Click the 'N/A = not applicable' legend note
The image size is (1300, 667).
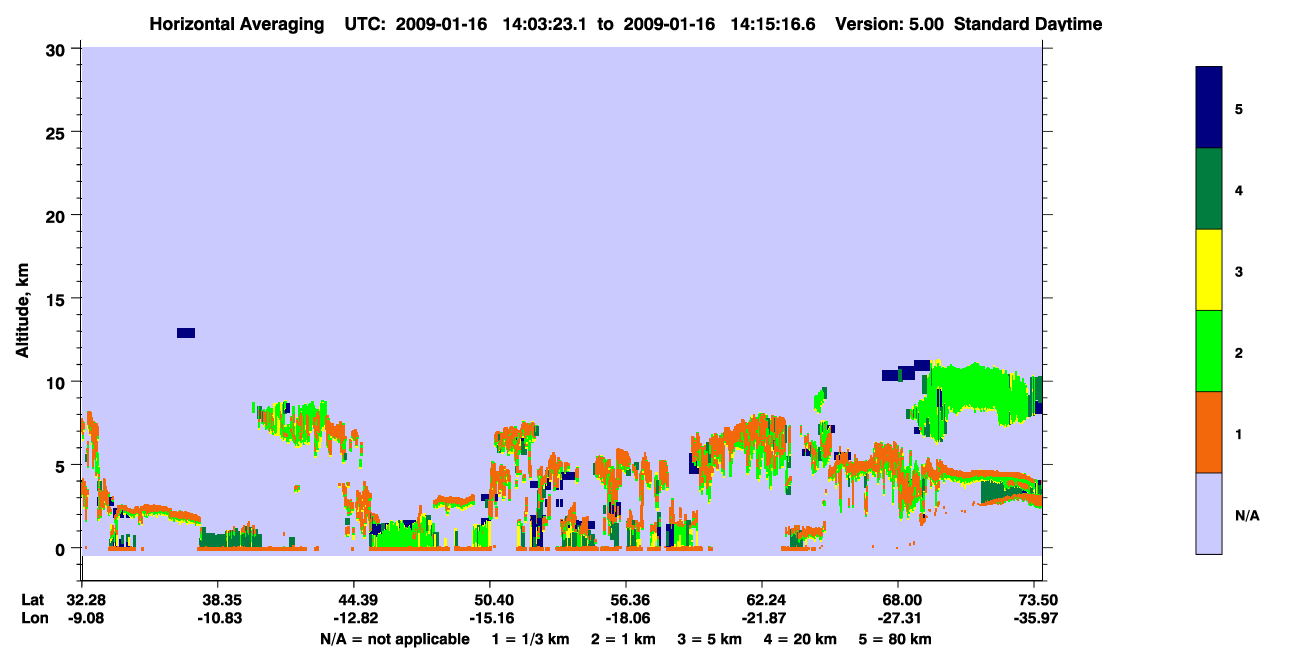click(x=394, y=639)
